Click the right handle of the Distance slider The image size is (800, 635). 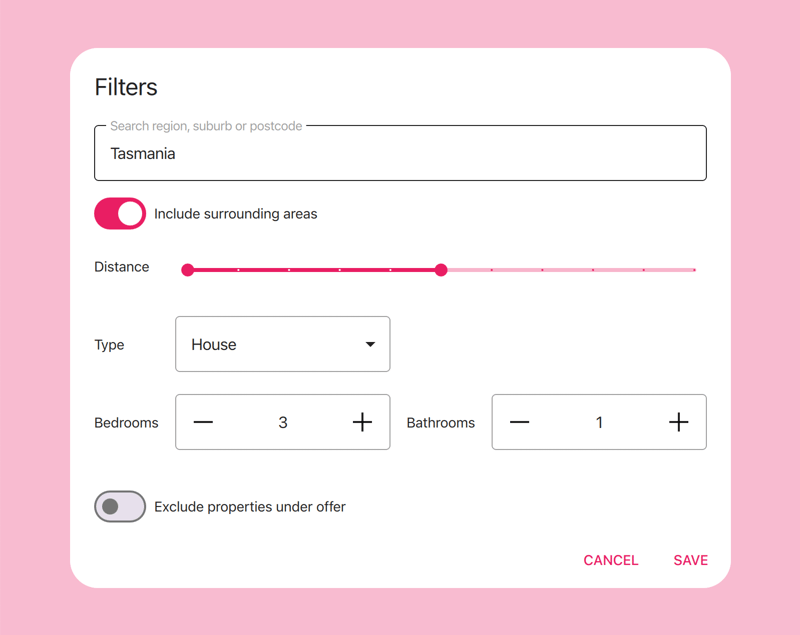pos(441,270)
